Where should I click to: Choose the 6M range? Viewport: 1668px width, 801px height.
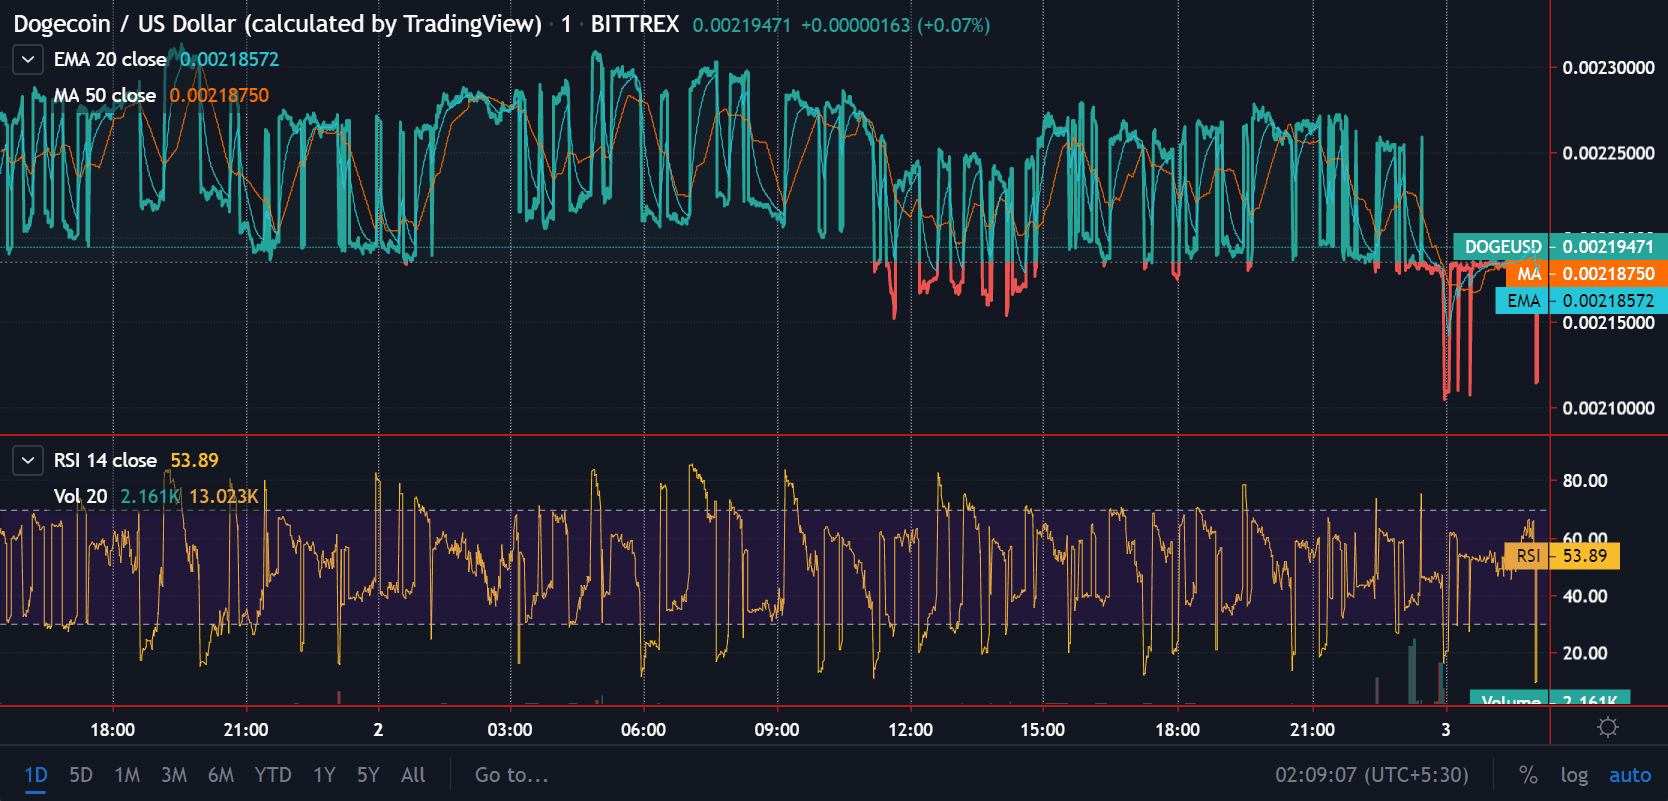coord(221,775)
